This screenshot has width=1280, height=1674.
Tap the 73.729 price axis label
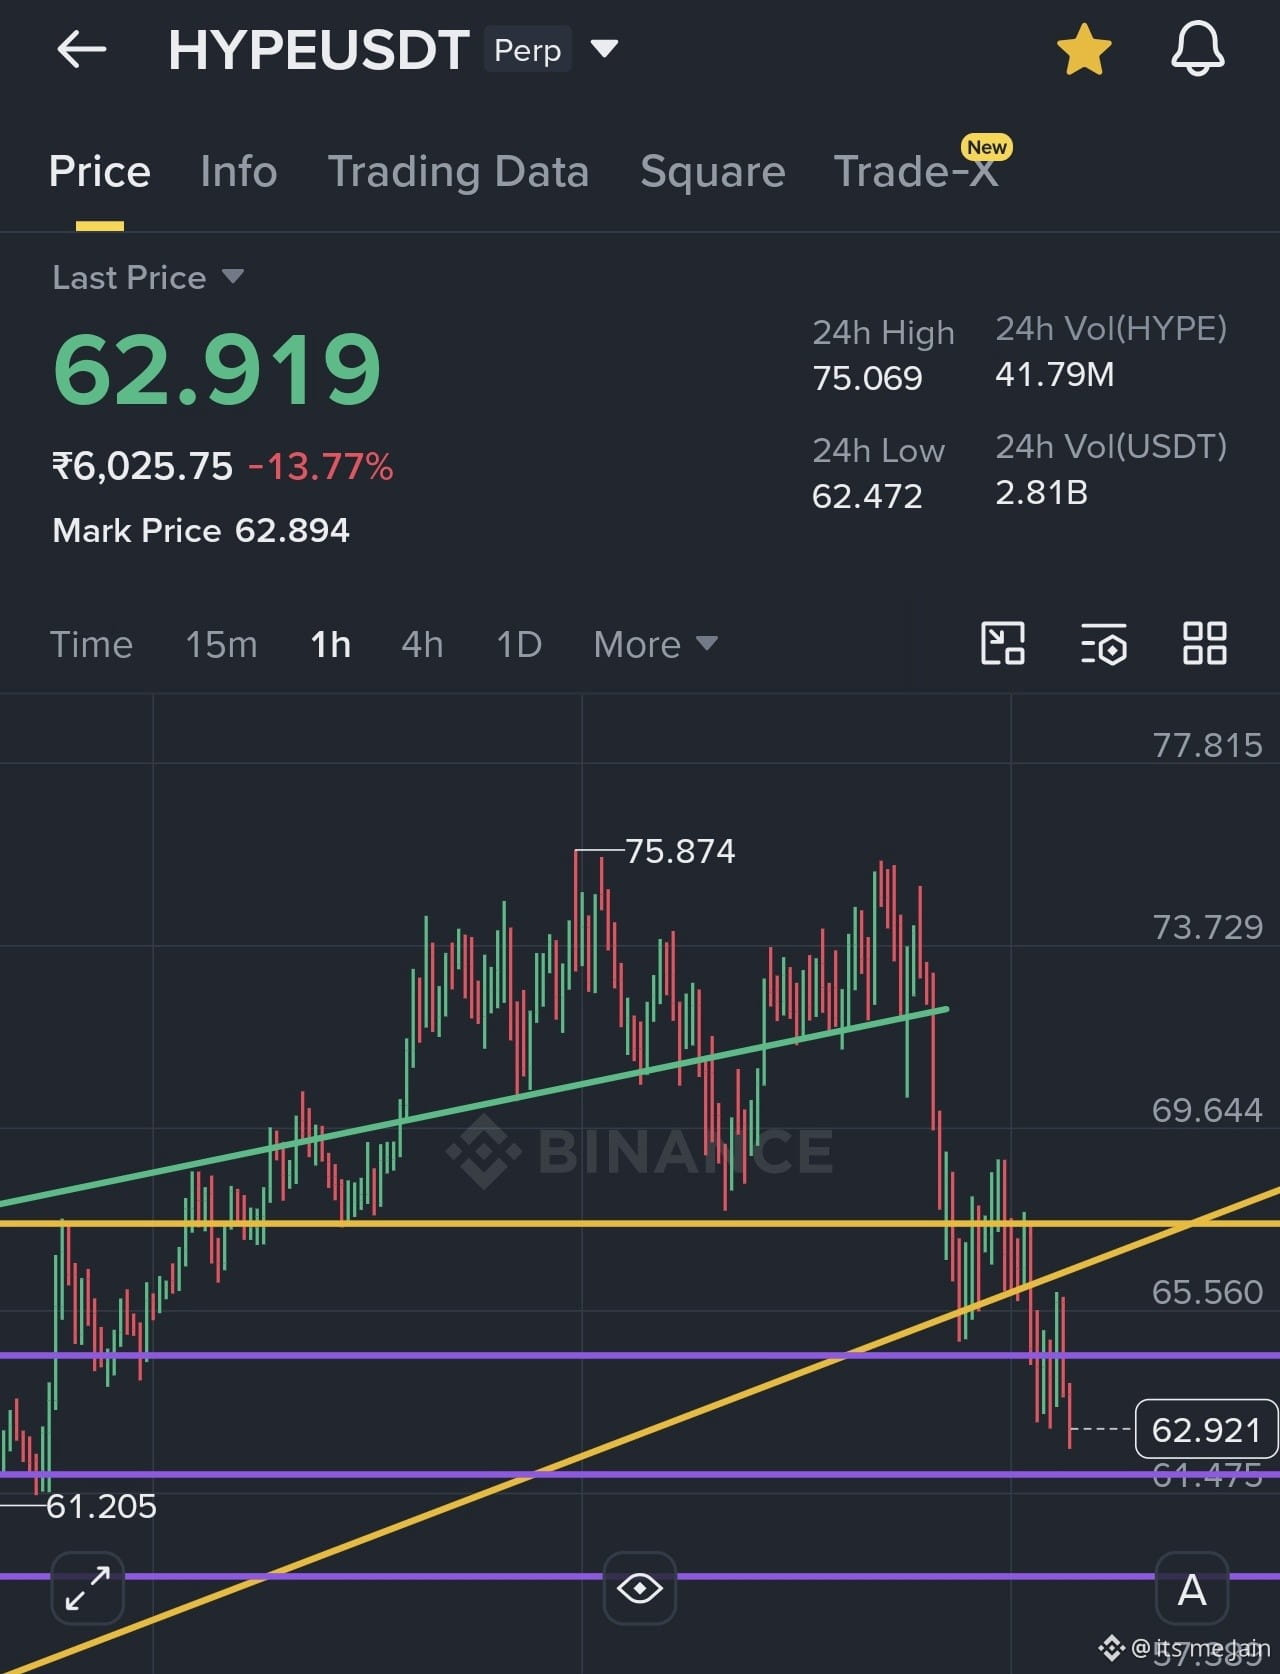(x=1207, y=927)
